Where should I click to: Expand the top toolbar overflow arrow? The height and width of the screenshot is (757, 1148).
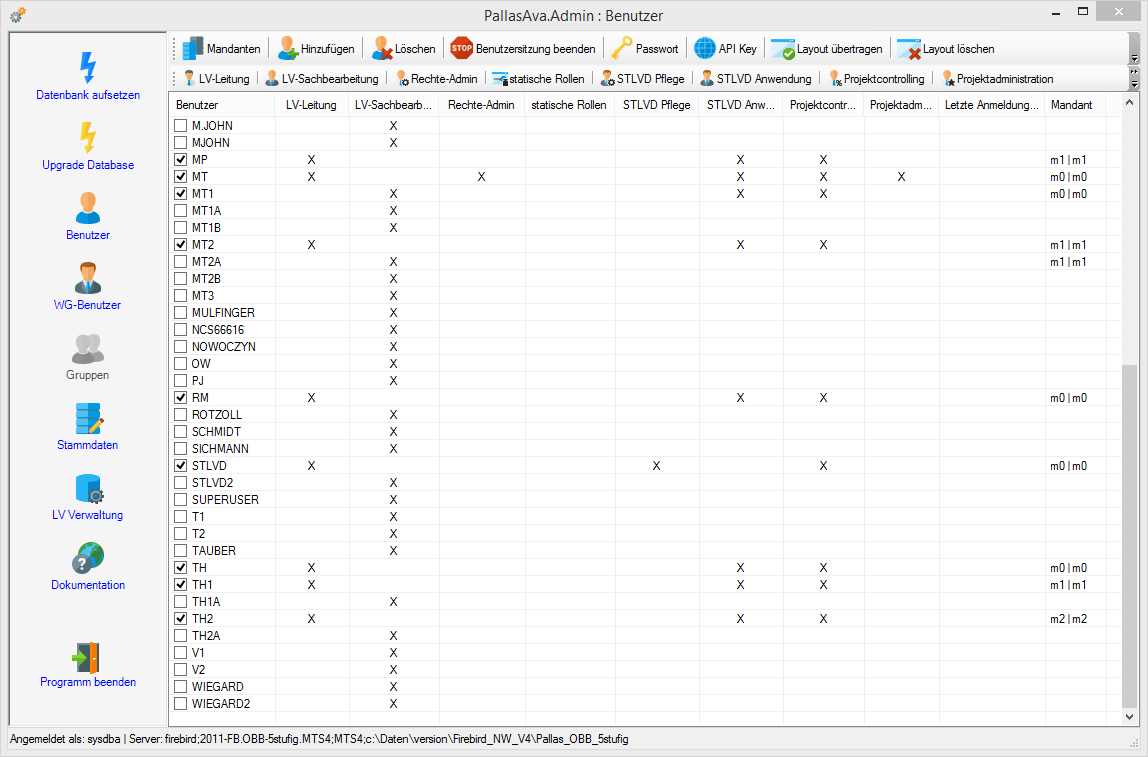tap(1134, 58)
